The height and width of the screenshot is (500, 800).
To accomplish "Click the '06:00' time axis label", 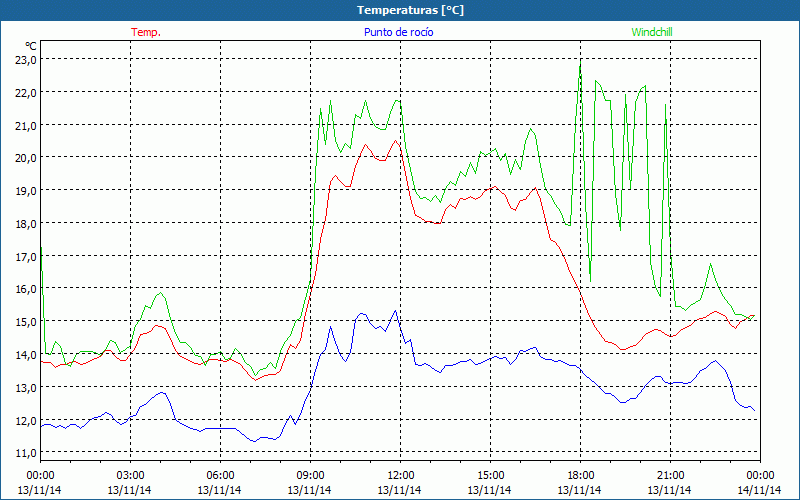I will (x=220, y=476).
